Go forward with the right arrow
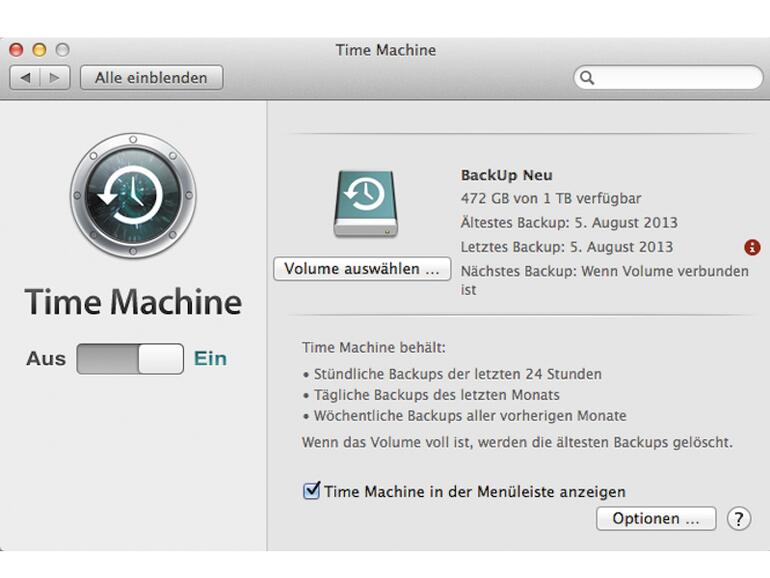 (55, 78)
